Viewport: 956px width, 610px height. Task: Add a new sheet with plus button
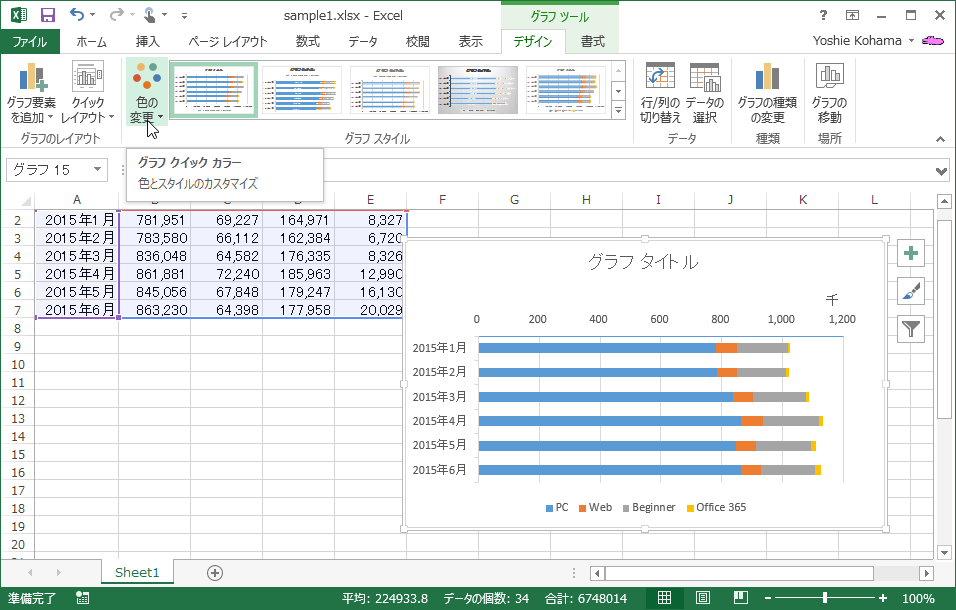tap(215, 573)
